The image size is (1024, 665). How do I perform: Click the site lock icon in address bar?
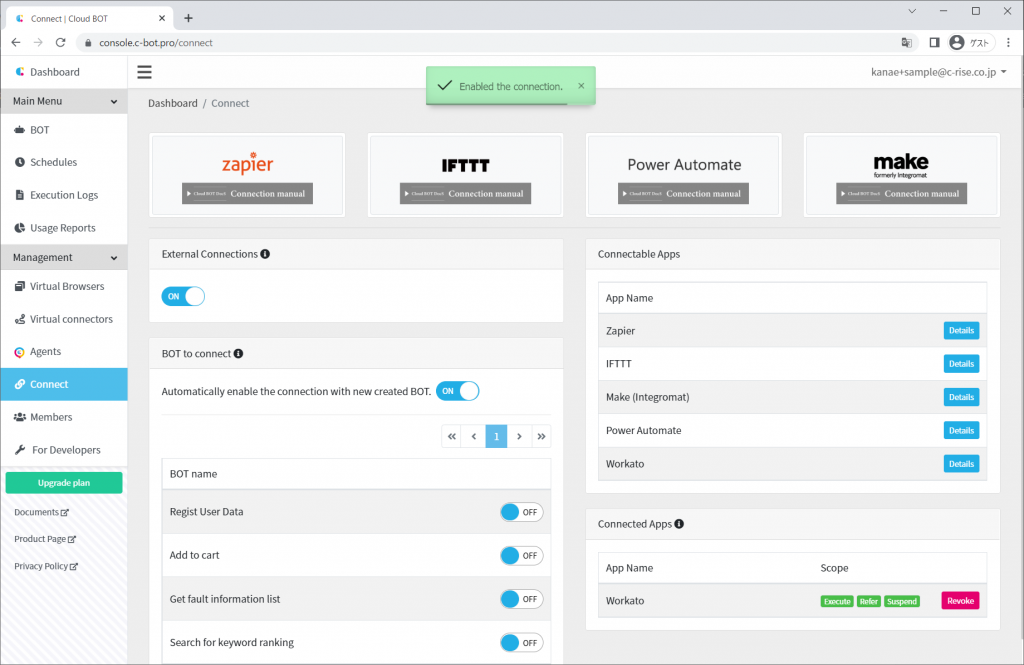[x=88, y=42]
